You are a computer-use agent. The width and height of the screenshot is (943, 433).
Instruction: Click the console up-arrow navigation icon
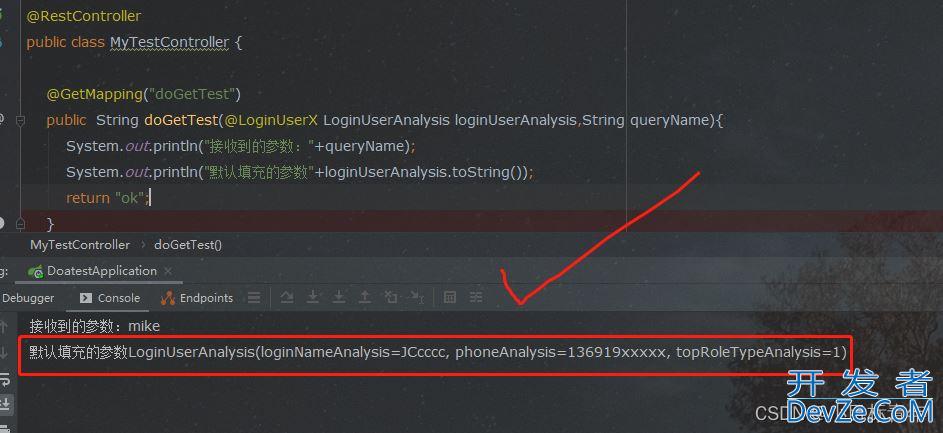click(4, 326)
